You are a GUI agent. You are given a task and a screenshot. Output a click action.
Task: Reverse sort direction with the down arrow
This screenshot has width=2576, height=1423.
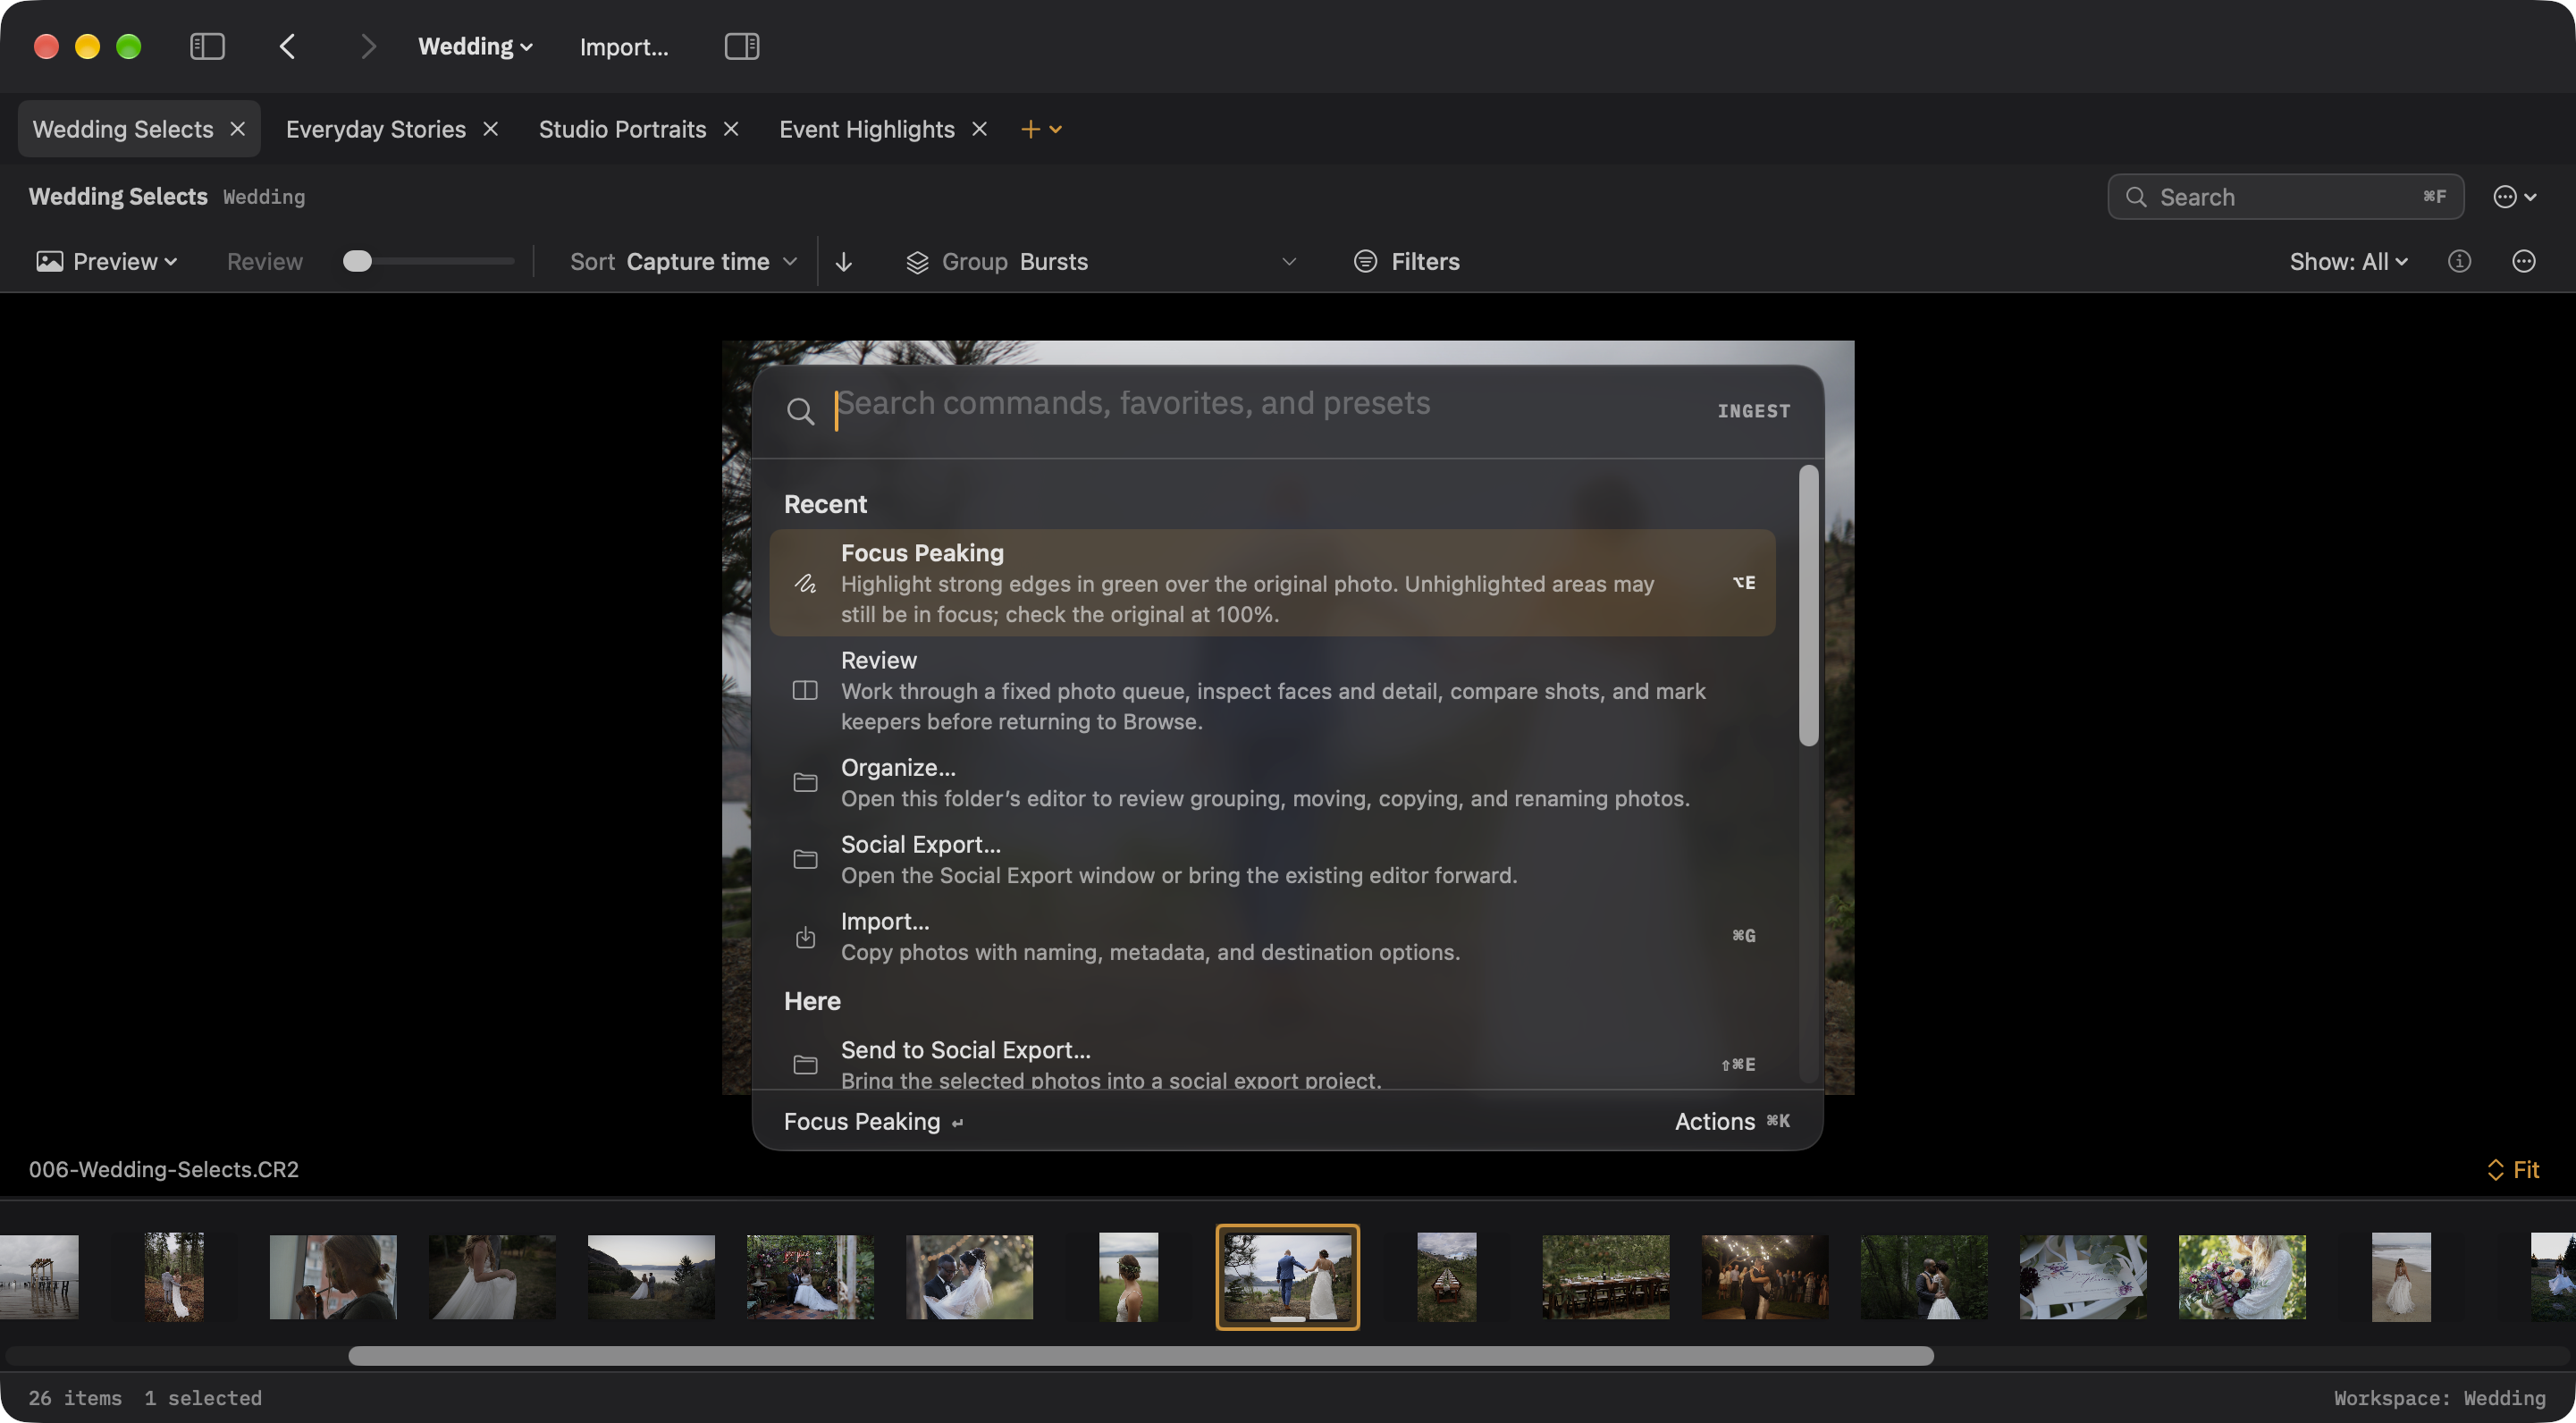click(843, 261)
